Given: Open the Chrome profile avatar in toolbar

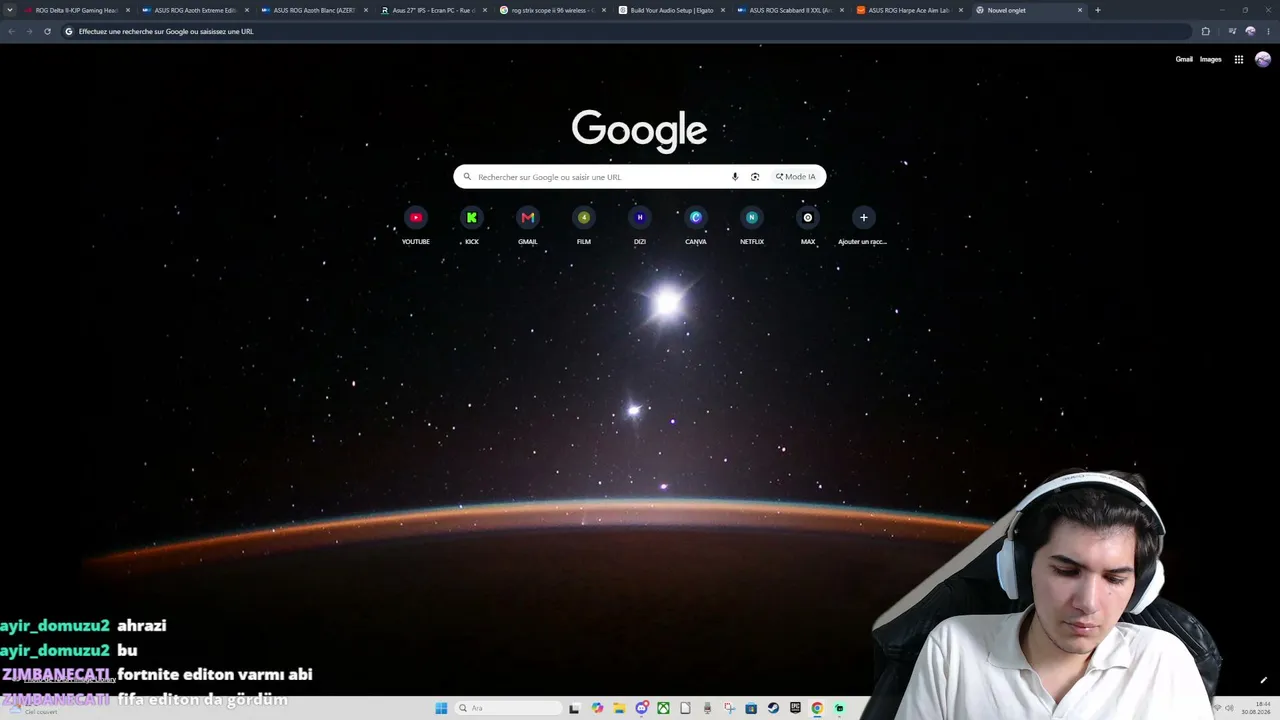Looking at the screenshot, I should (x=1250, y=31).
